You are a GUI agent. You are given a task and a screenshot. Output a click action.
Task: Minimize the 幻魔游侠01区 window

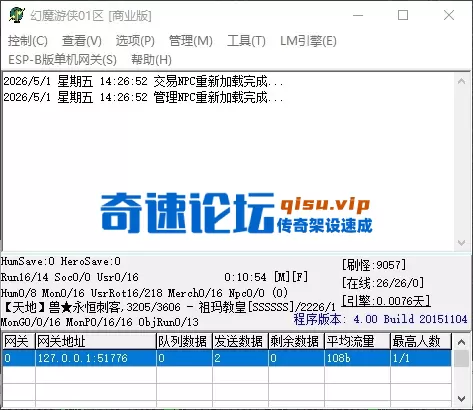[x=358, y=15]
